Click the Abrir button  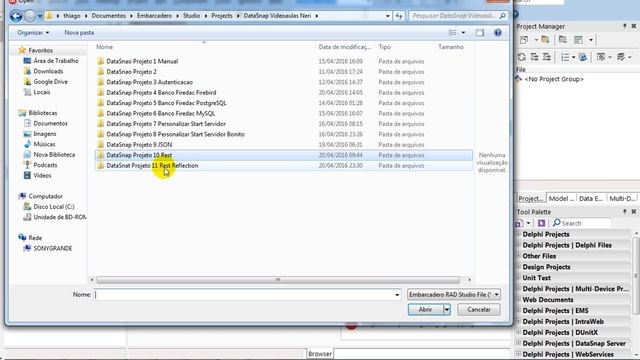click(x=425, y=309)
